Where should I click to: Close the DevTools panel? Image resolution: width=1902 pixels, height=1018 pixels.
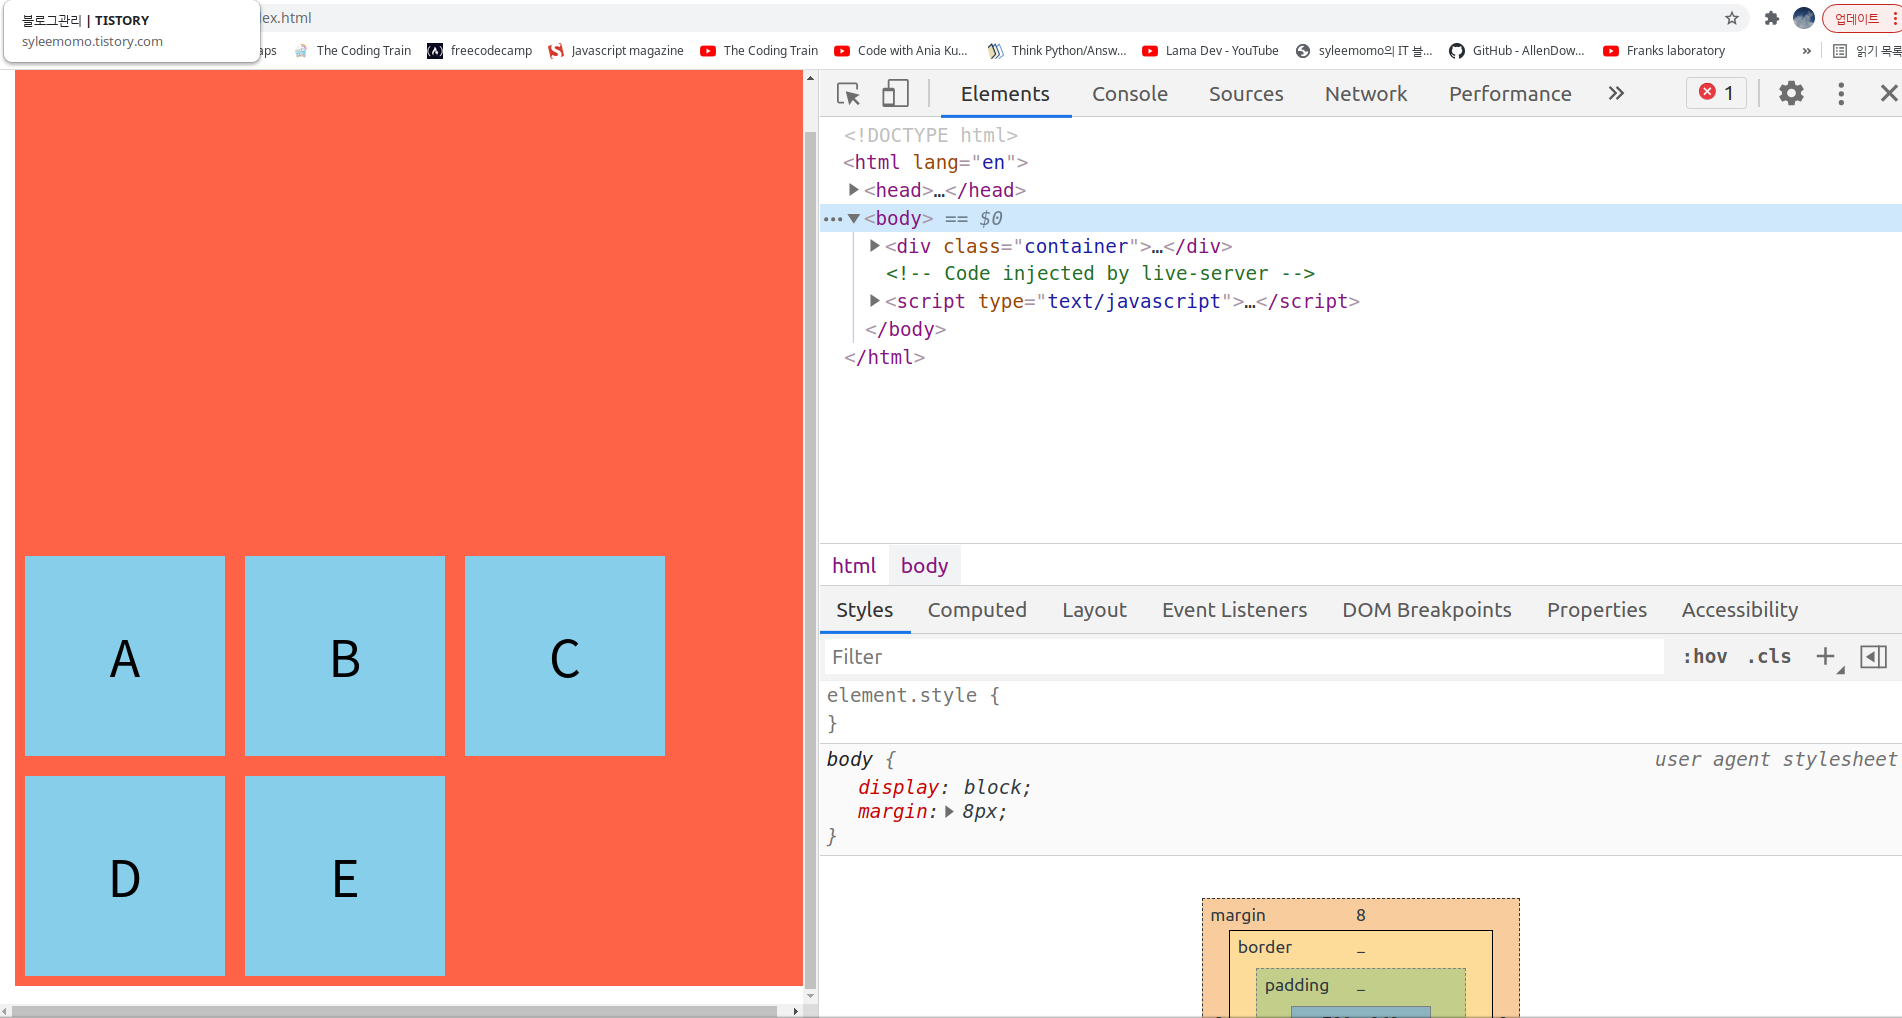click(1888, 93)
